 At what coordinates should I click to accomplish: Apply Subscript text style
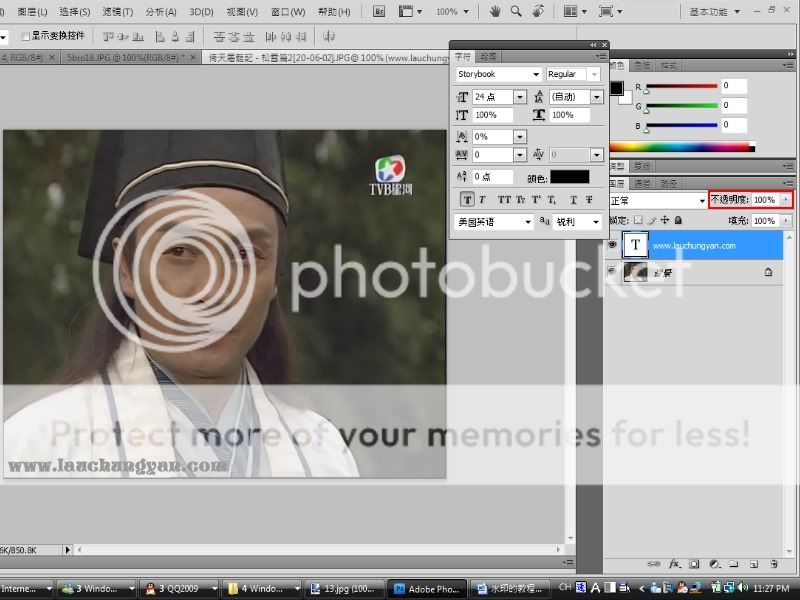552,199
